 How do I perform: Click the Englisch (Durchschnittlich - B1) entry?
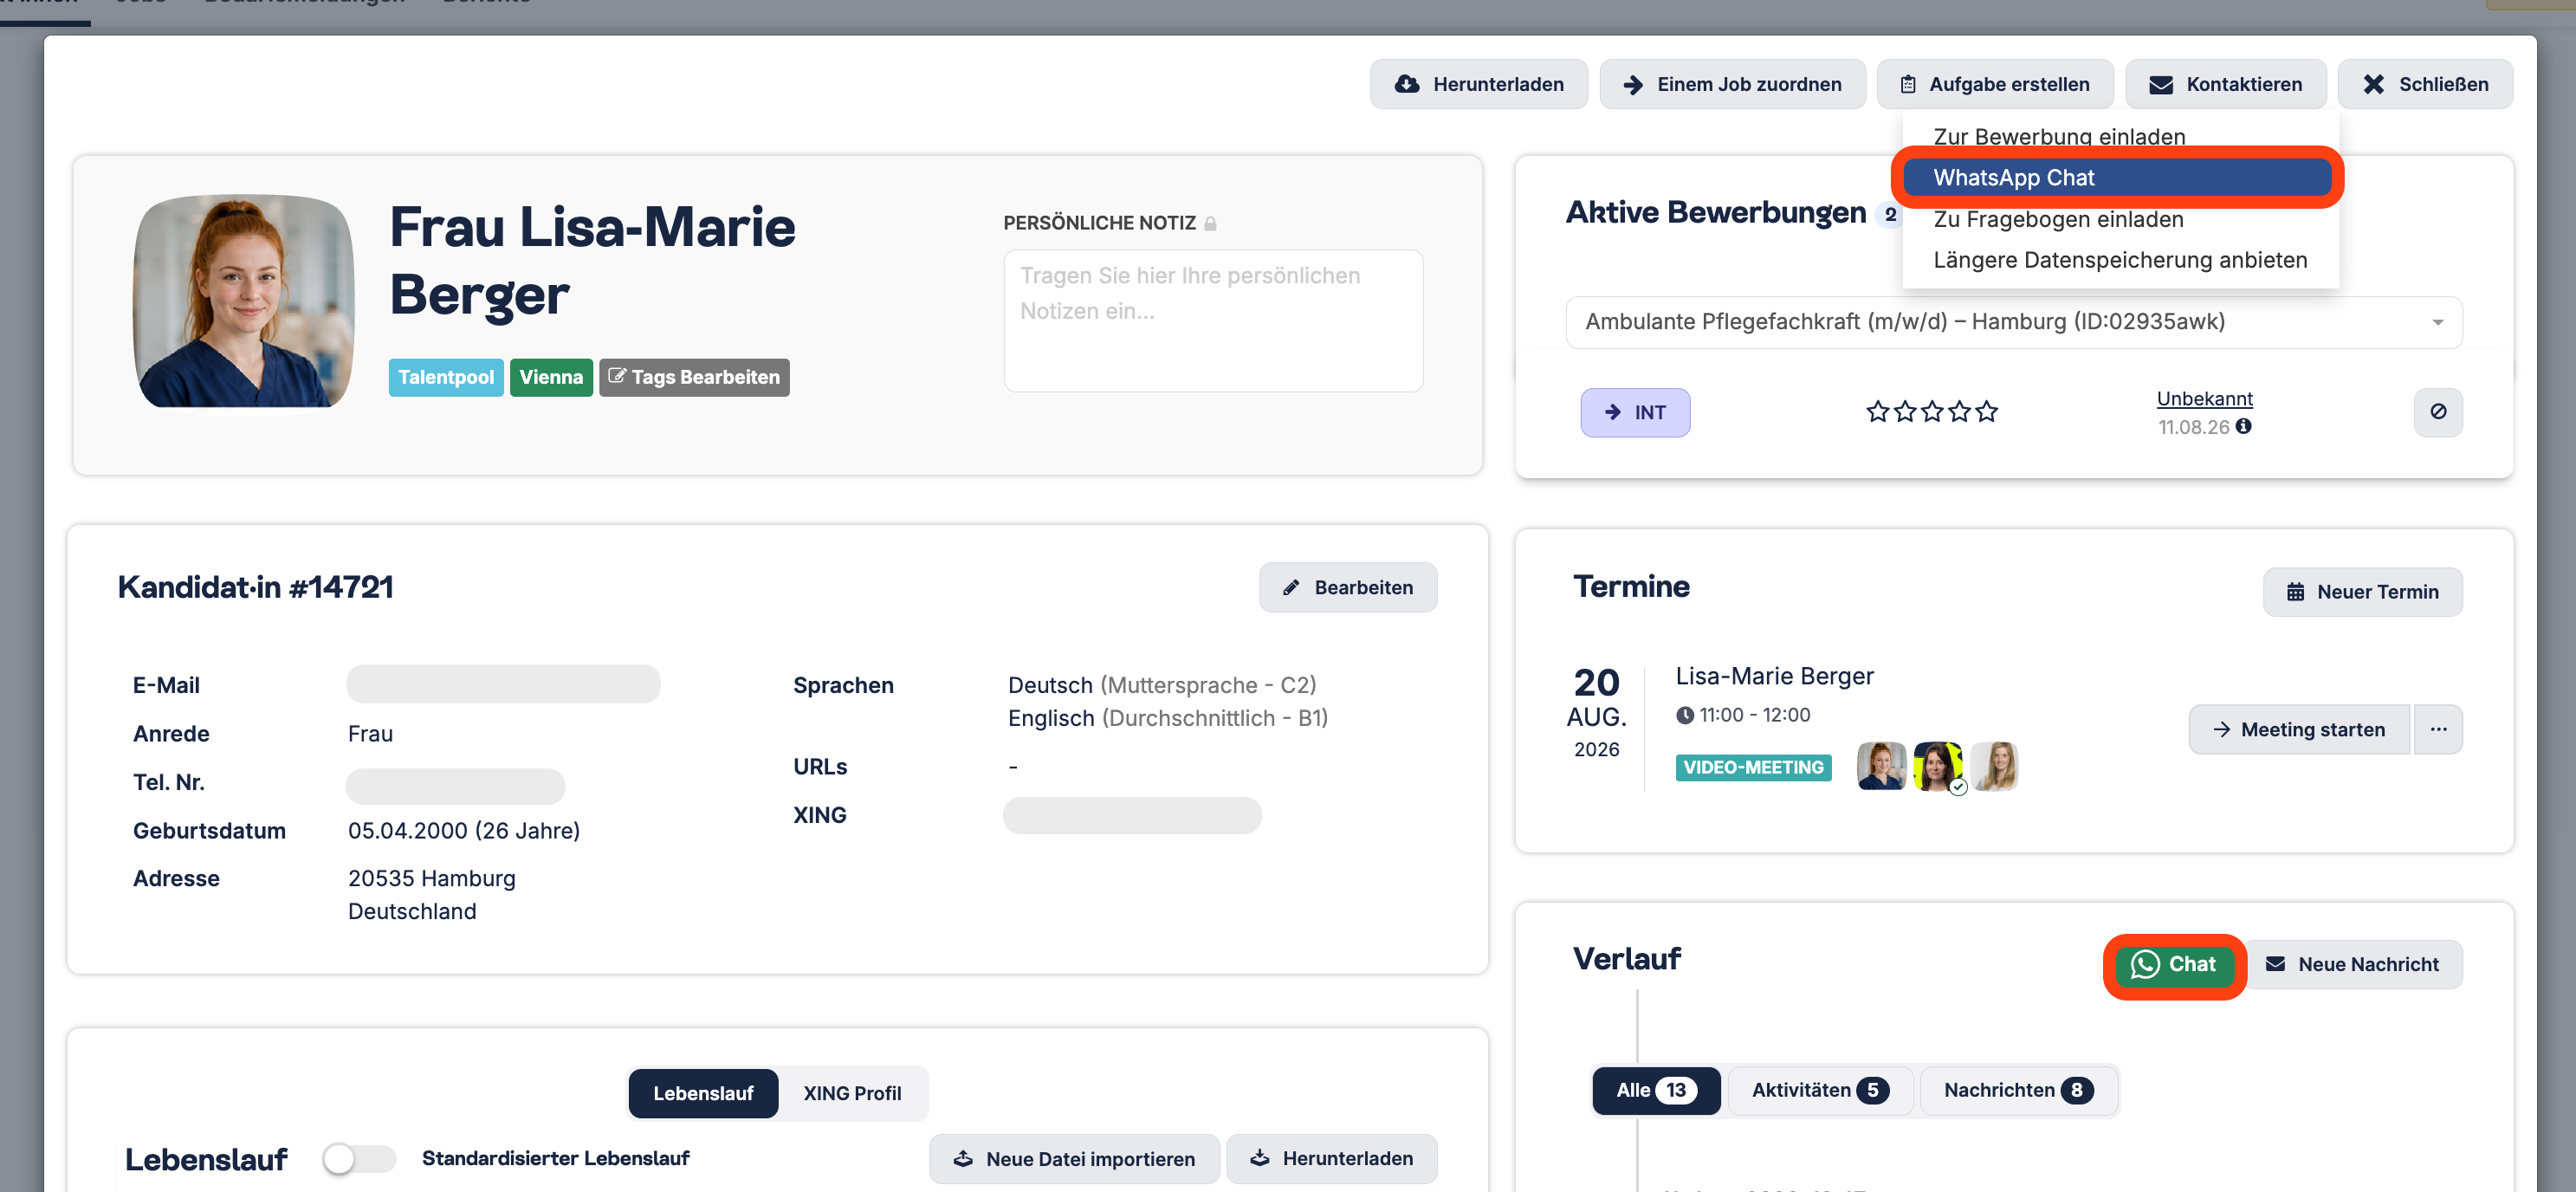coord(1168,718)
